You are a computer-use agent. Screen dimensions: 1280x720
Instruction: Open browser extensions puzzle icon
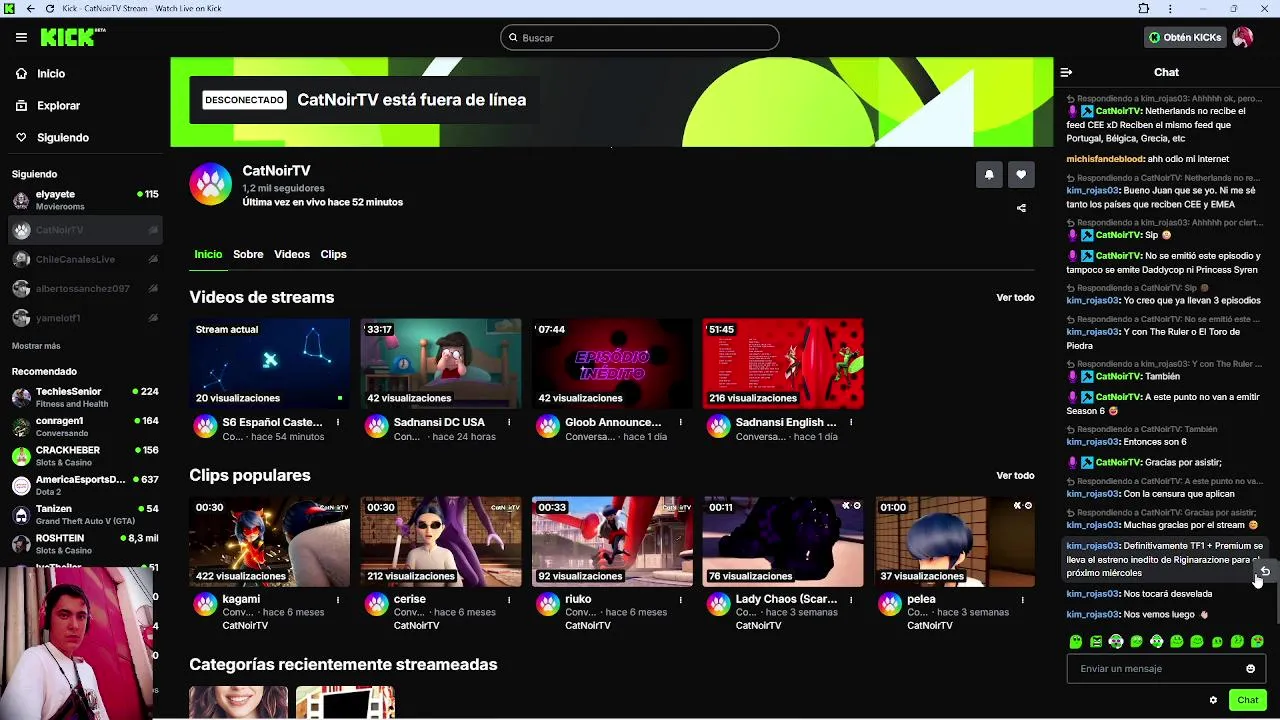[x=1144, y=8]
